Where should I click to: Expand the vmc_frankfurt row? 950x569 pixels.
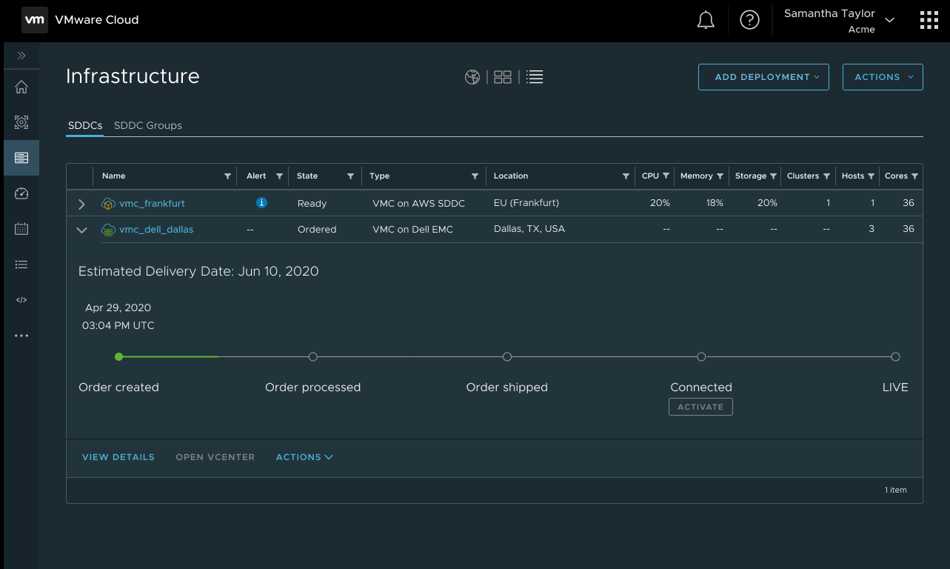(x=81, y=204)
